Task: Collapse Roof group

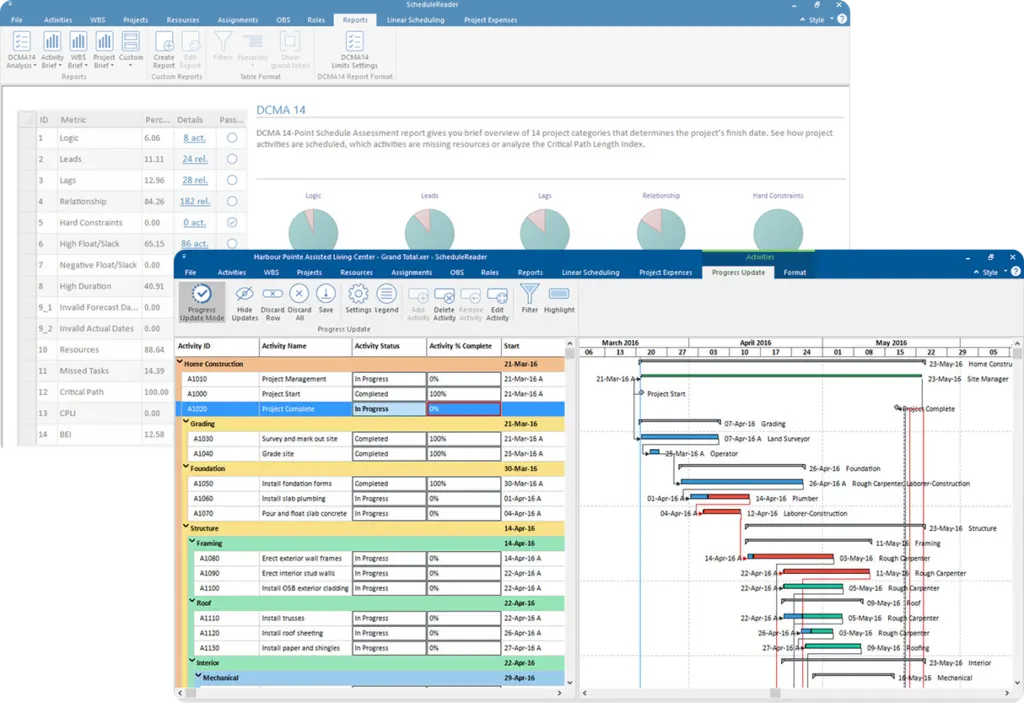Action: click(192, 601)
